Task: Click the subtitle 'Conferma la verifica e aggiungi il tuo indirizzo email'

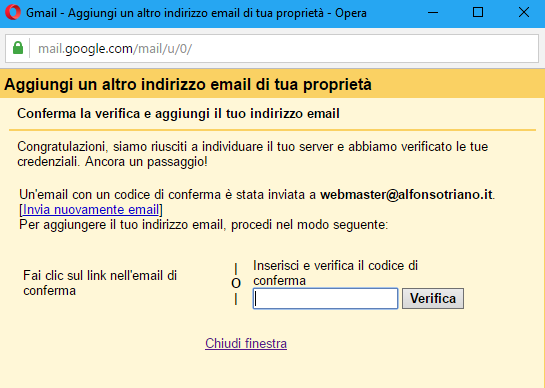Action: (178, 114)
